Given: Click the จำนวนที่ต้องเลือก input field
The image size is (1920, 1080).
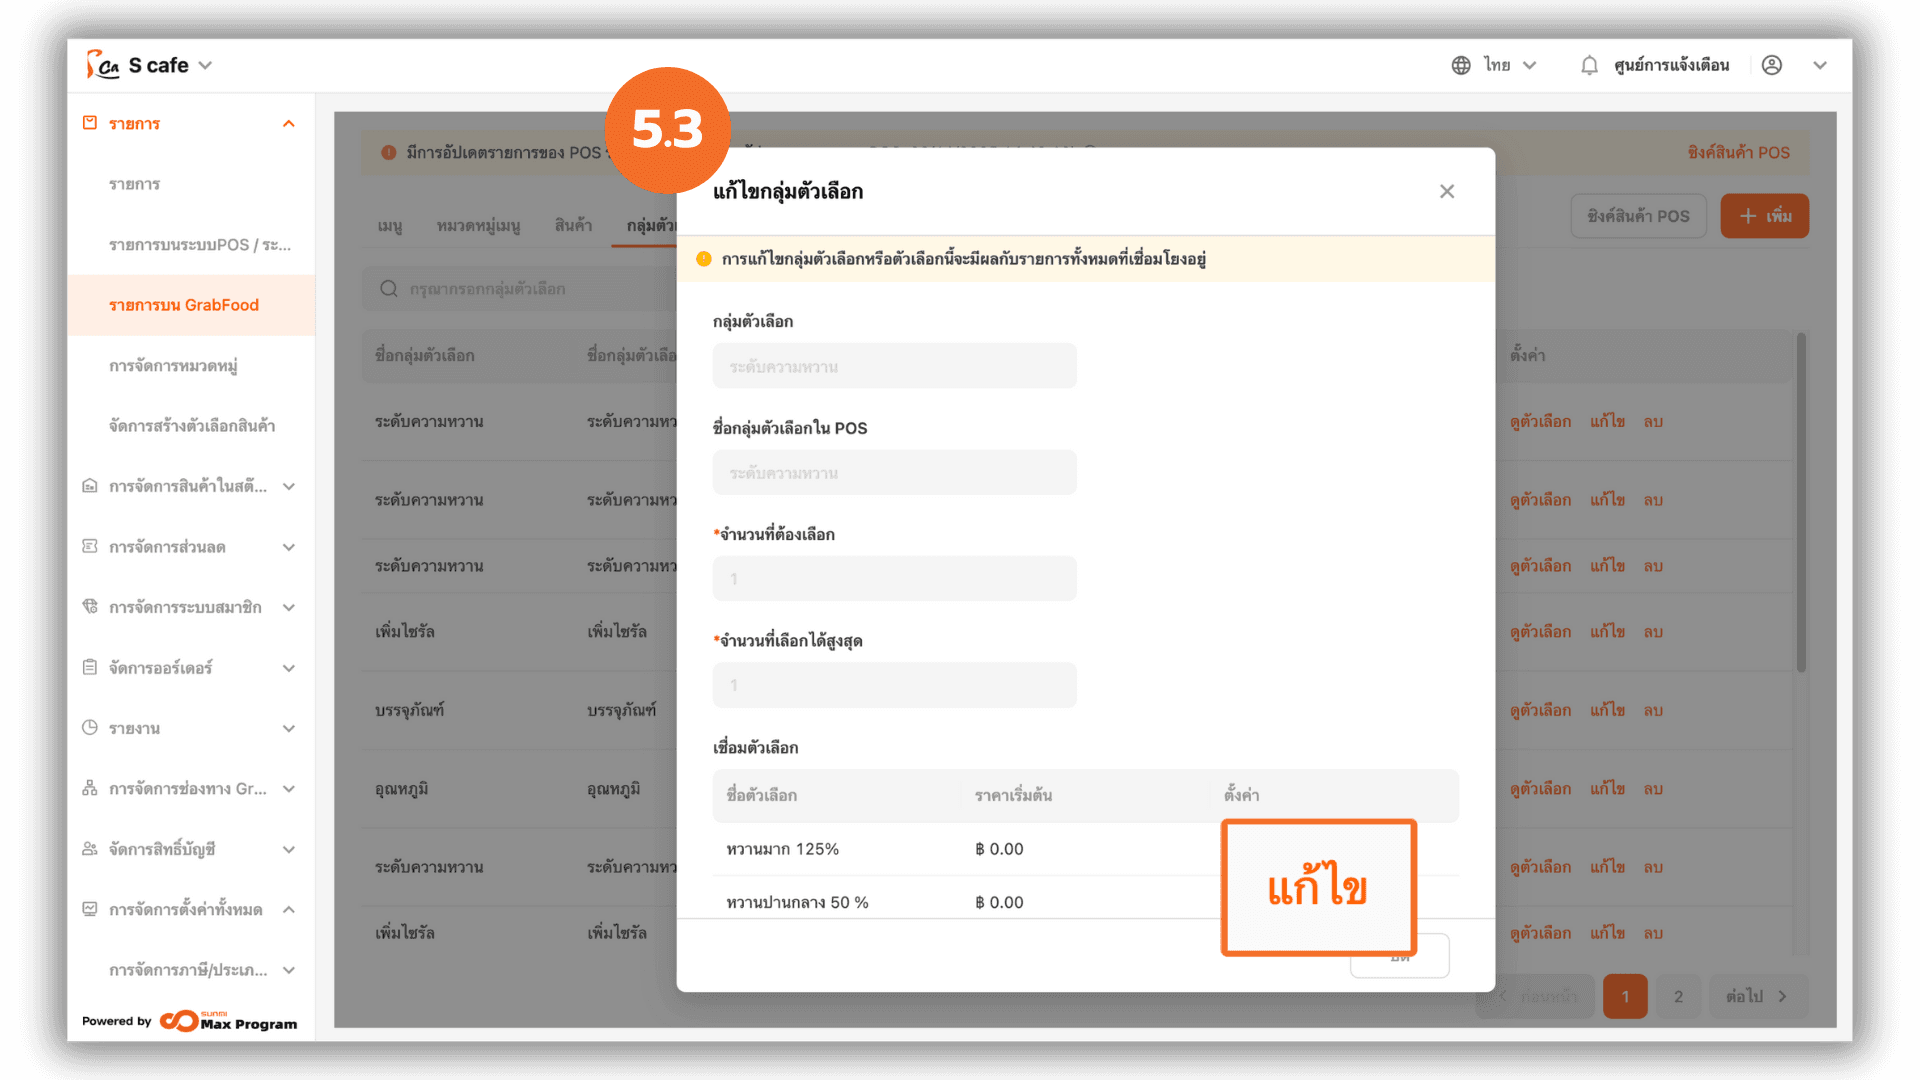Looking at the screenshot, I should pyautogui.click(x=894, y=579).
